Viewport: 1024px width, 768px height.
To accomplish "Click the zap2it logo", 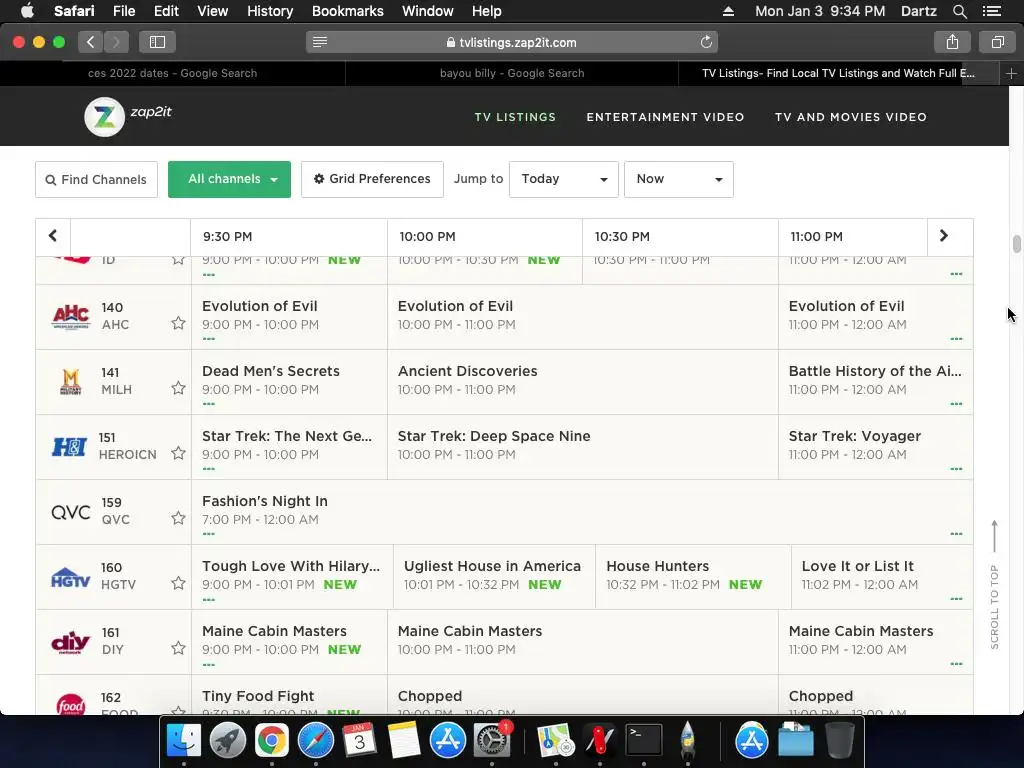I will pos(128,117).
